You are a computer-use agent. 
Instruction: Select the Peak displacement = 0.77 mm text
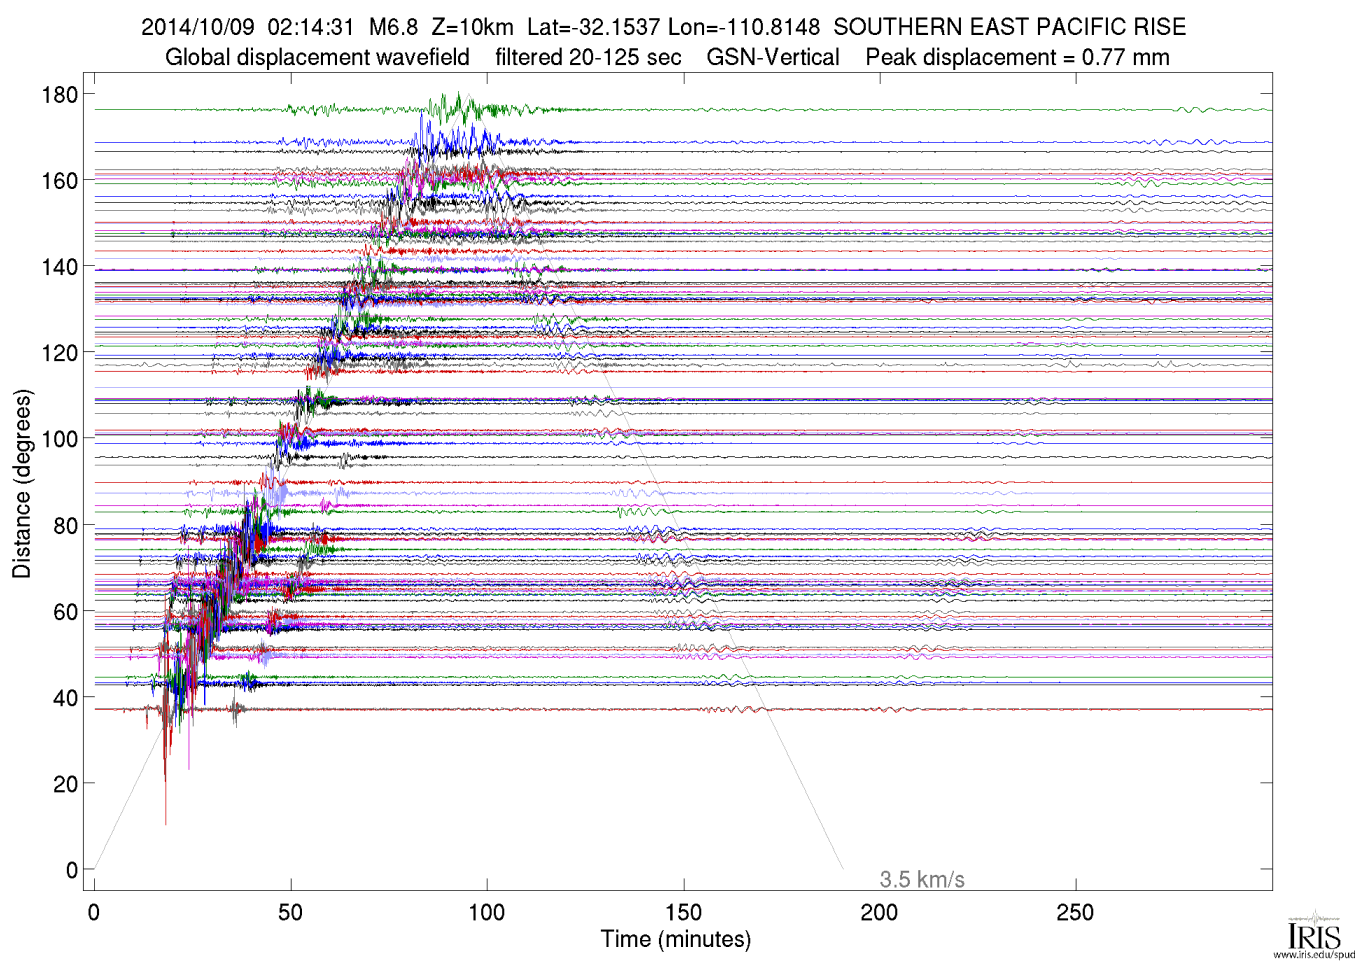1017,58
